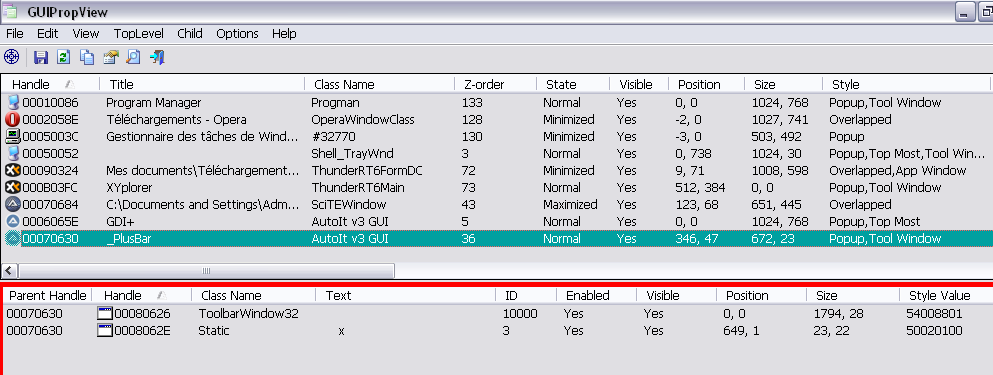This screenshot has height=375, width=993.
Task: Sort top list by Class Name column header
Action: click(379, 84)
